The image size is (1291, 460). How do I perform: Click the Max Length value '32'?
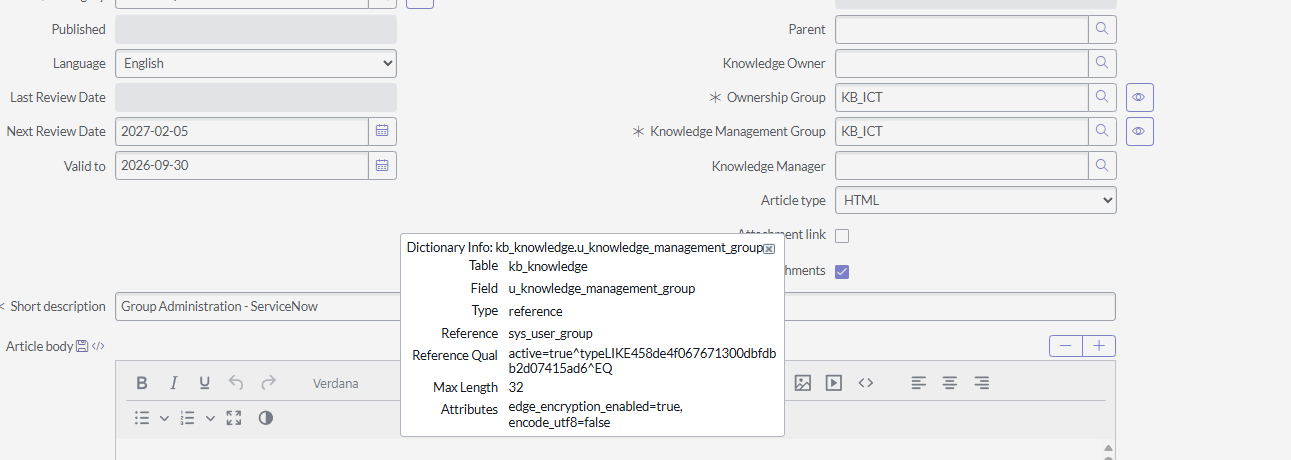pos(516,387)
